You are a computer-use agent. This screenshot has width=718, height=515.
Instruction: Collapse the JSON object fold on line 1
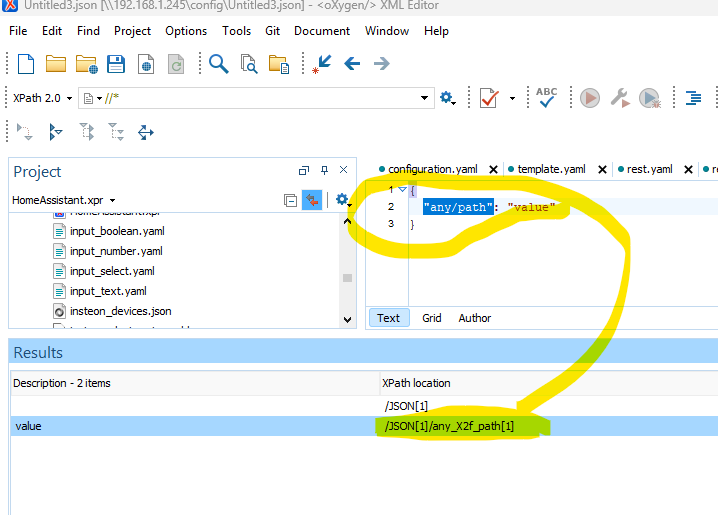[402, 189]
